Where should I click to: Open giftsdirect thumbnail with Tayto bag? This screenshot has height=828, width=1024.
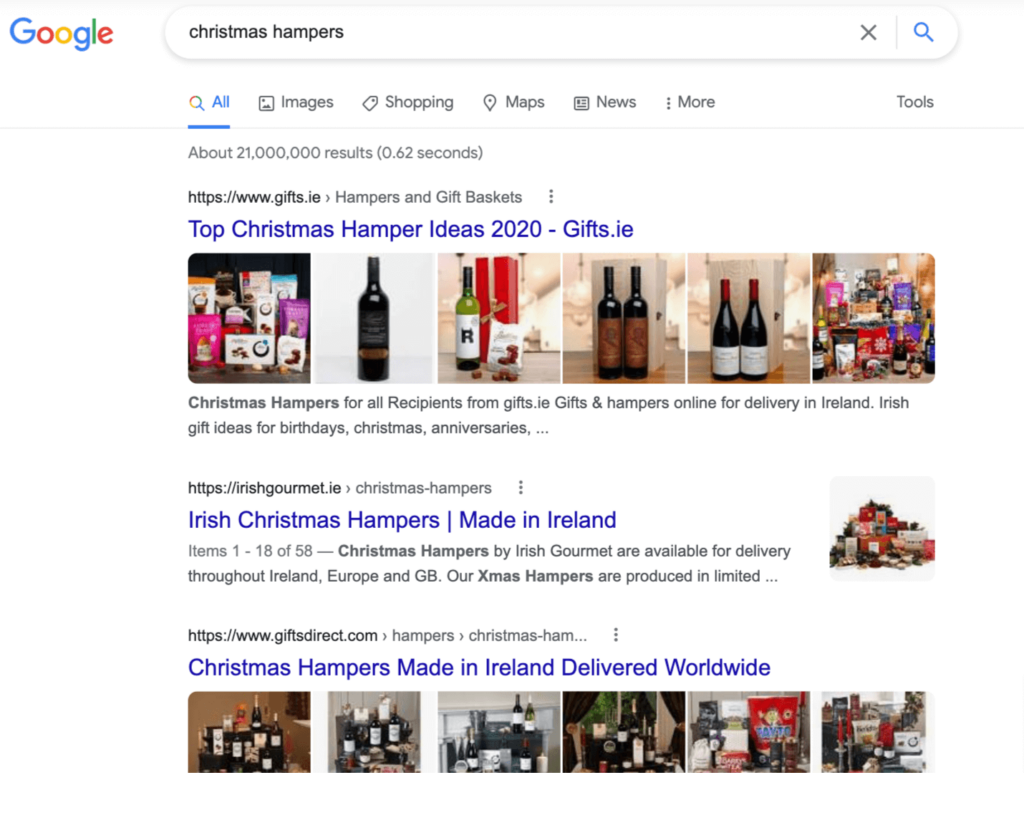pos(748,732)
